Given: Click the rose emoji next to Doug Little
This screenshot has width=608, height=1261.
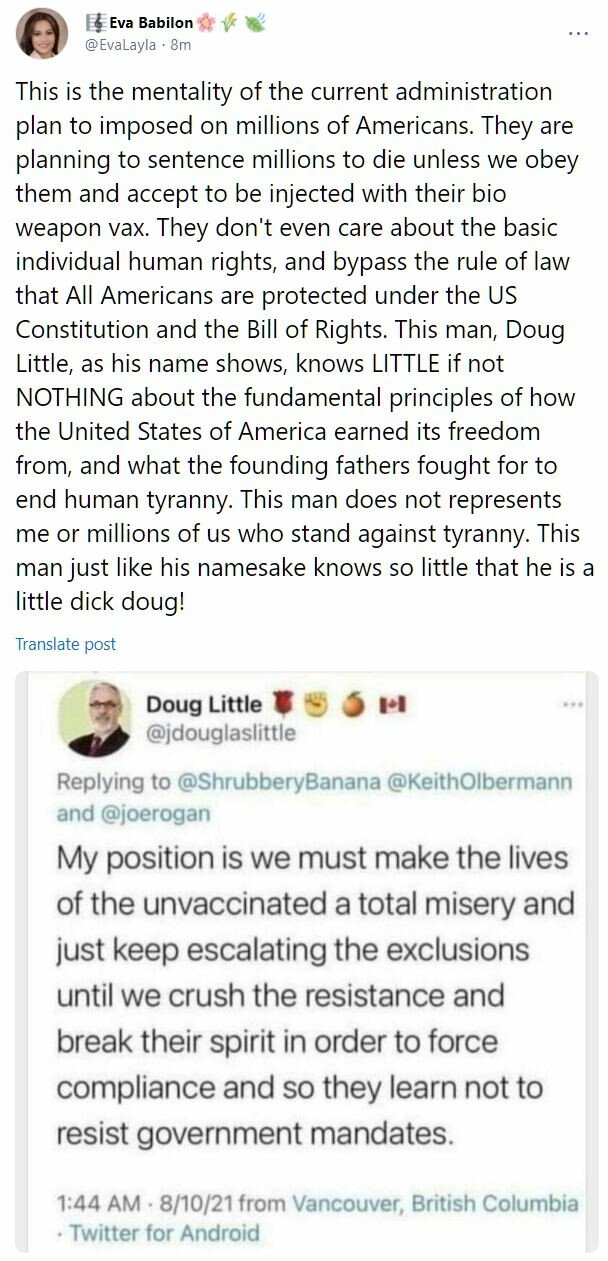Looking at the screenshot, I should [284, 705].
